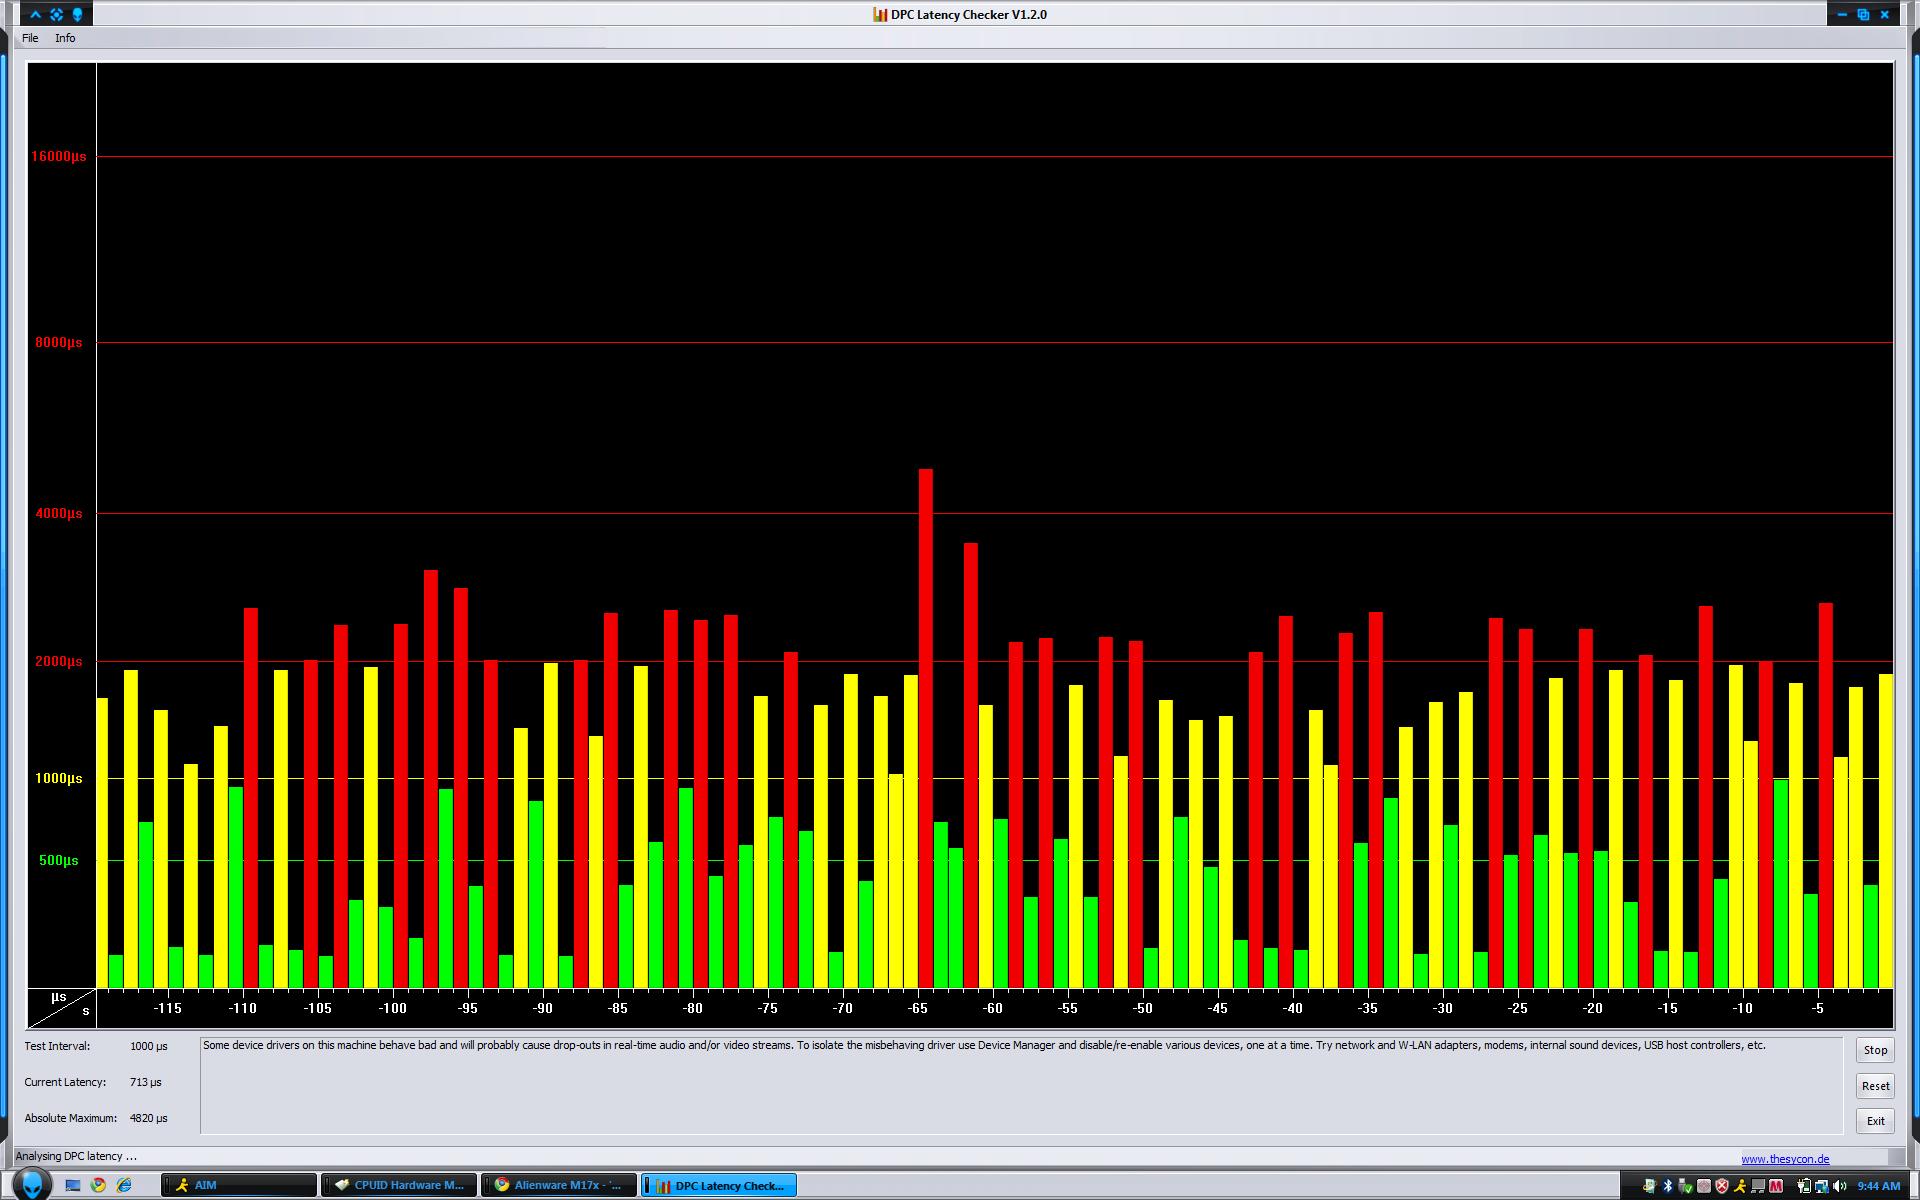Click the Alienware Start orb
This screenshot has height=1200, width=1920.
30,1184
